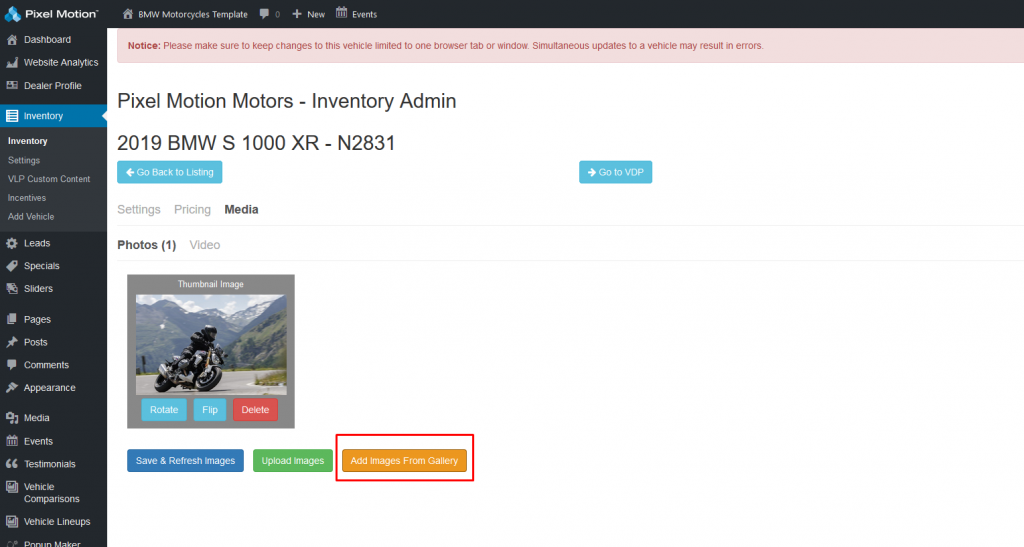Click the Comments bubble icon in sidebar
1024x547 pixels.
pos(12,365)
